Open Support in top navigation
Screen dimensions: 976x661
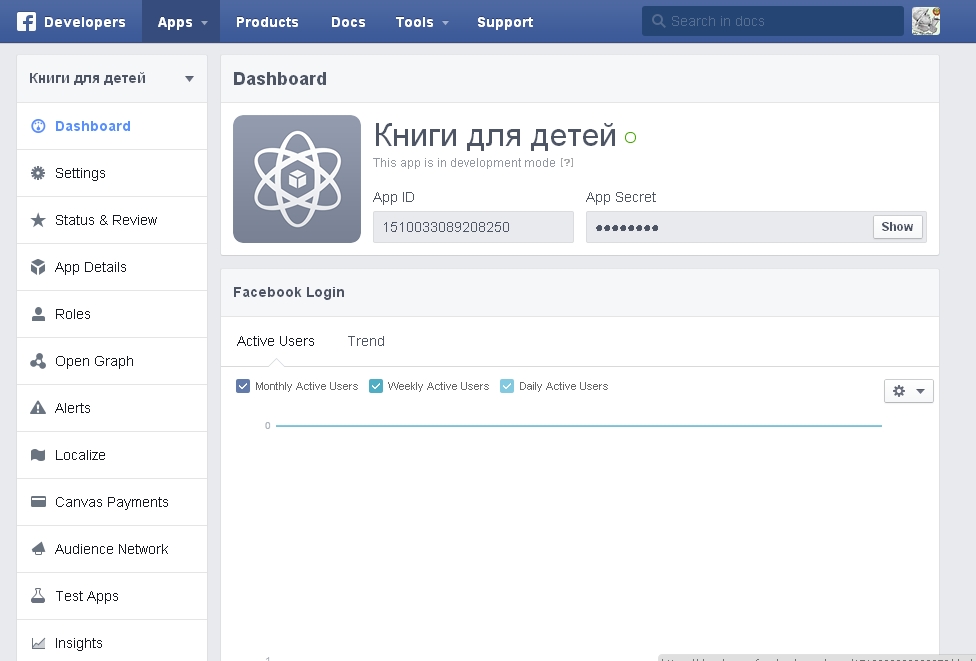505,22
